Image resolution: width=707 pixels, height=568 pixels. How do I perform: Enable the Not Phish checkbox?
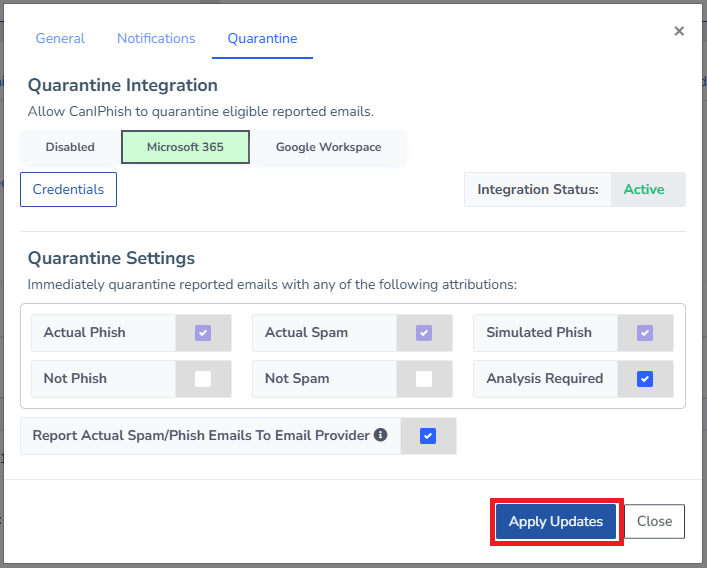pos(203,379)
